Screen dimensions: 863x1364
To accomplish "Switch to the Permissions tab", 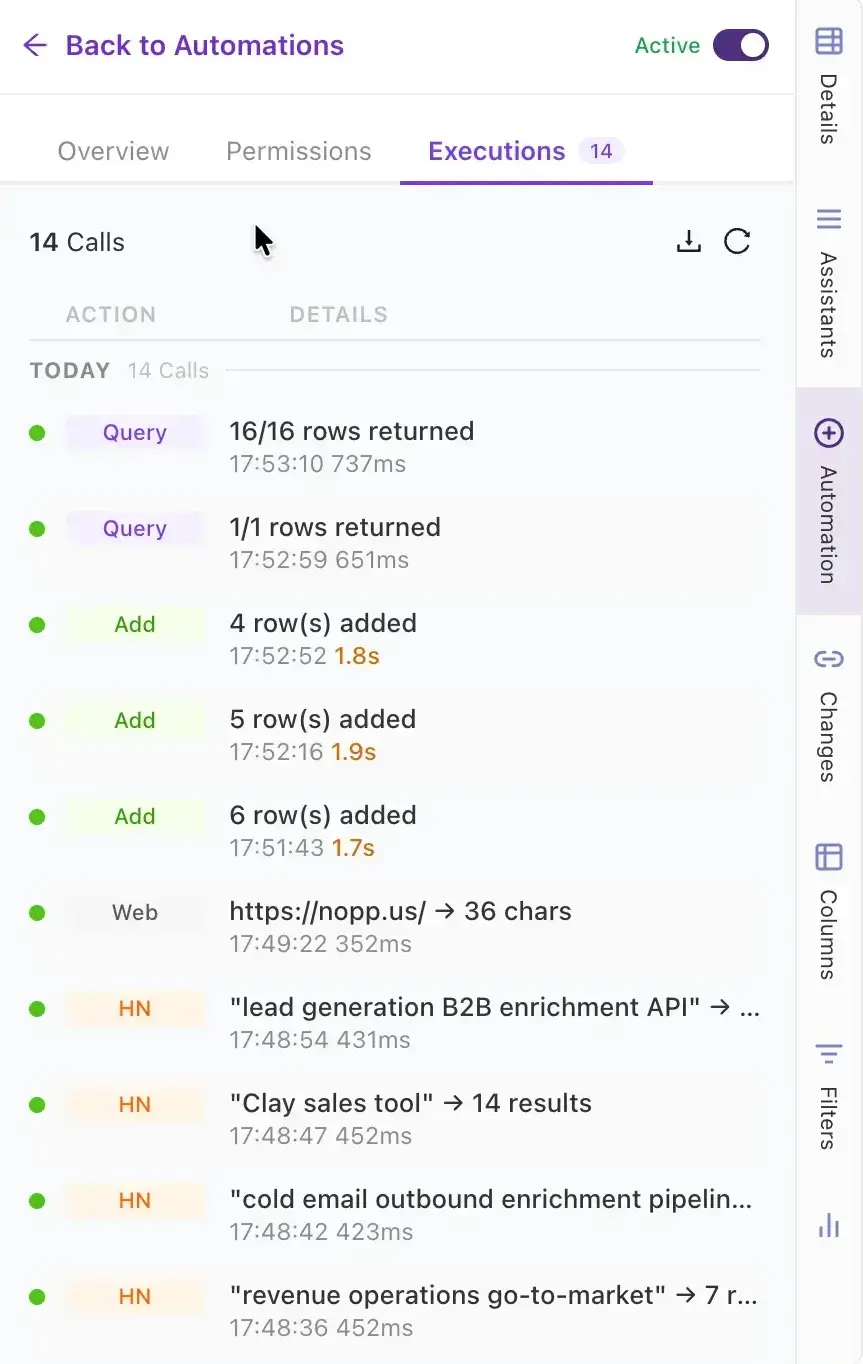I will pyautogui.click(x=299, y=151).
